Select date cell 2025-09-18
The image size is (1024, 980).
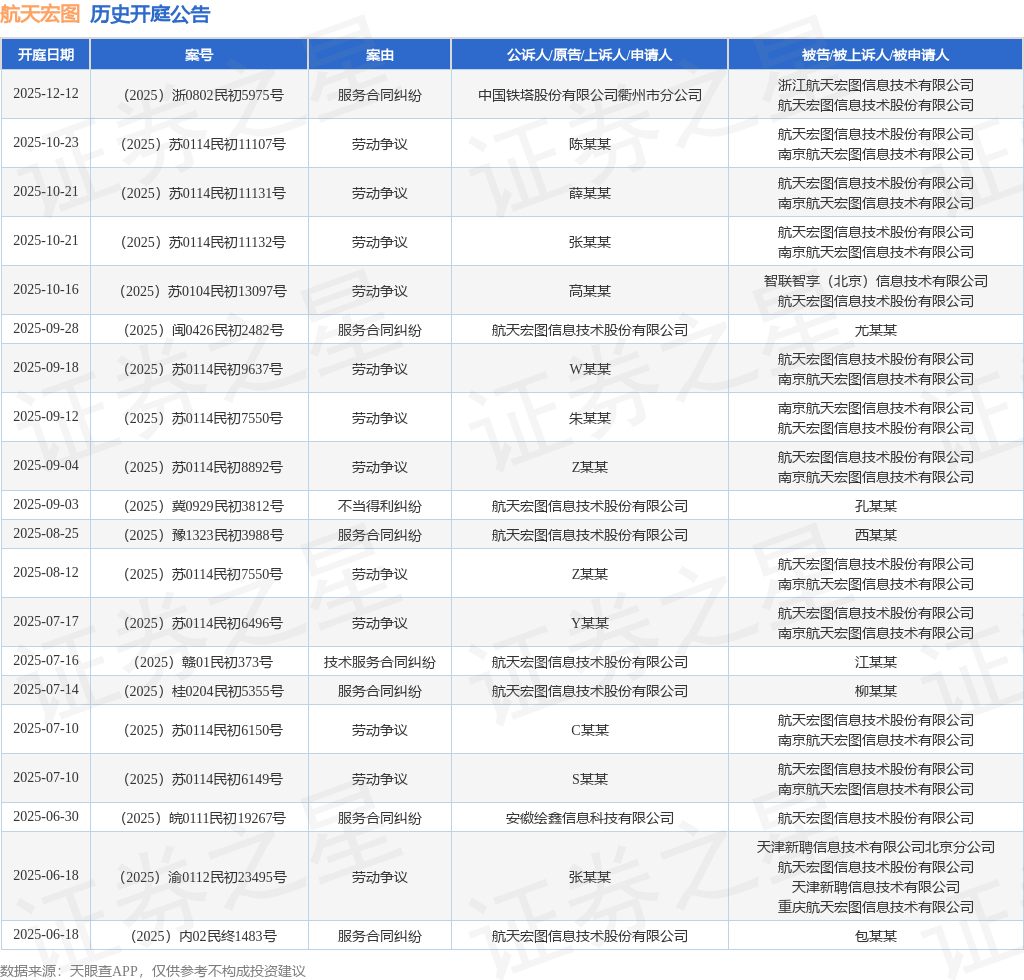coord(46,368)
